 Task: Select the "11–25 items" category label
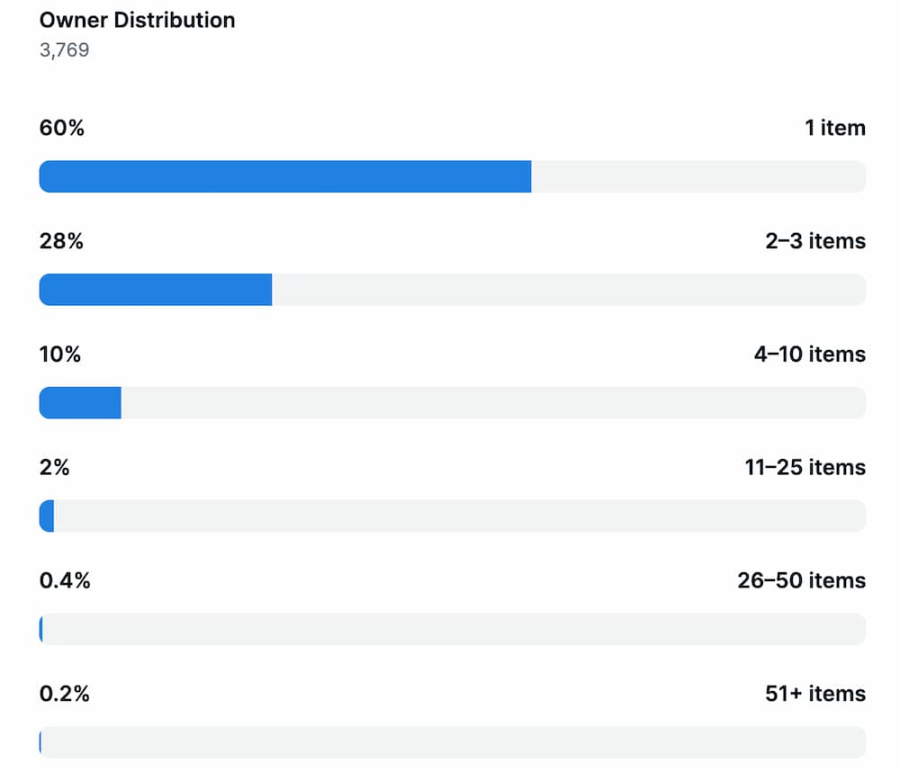805,467
